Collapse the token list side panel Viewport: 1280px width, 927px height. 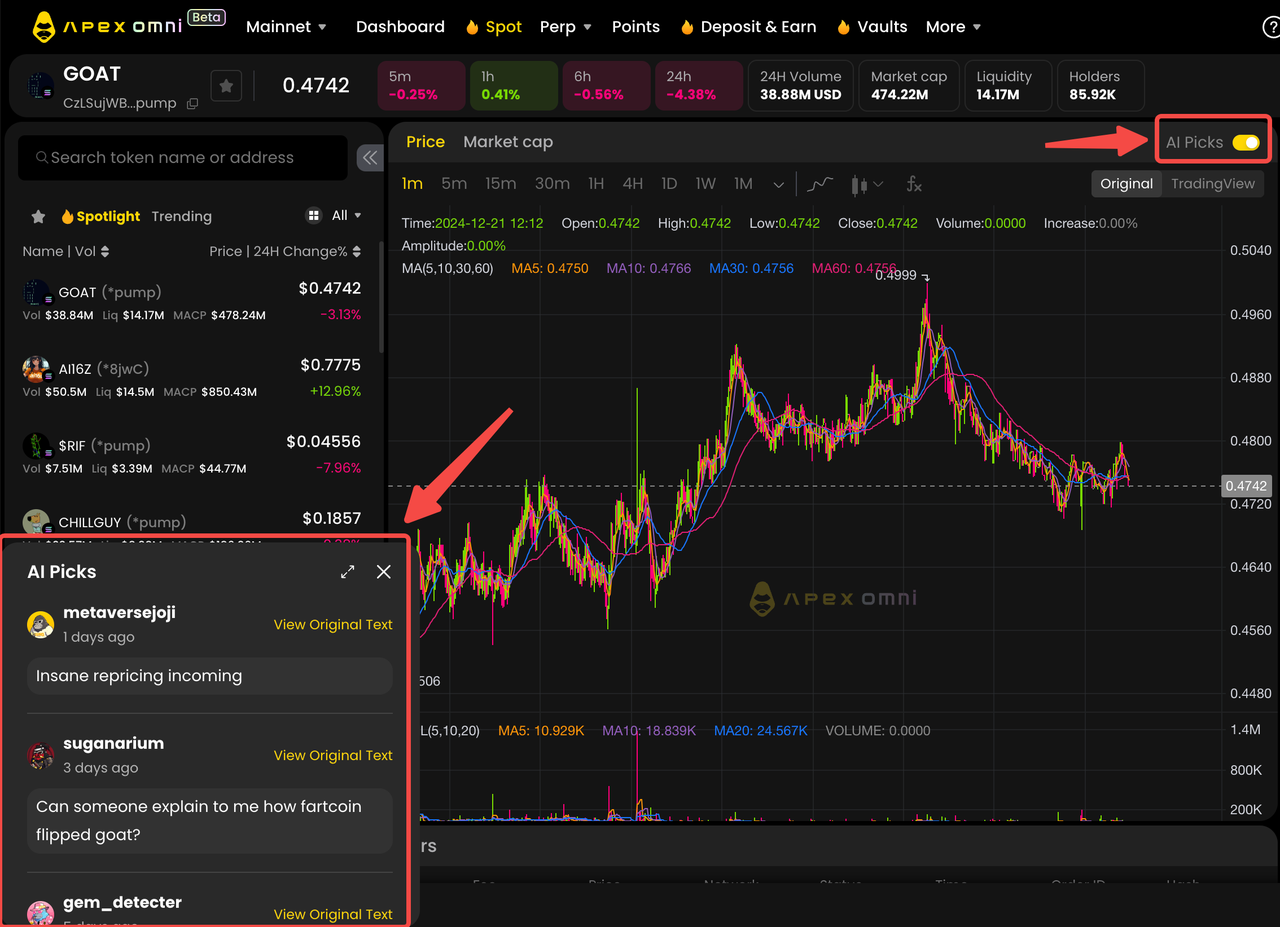370,157
